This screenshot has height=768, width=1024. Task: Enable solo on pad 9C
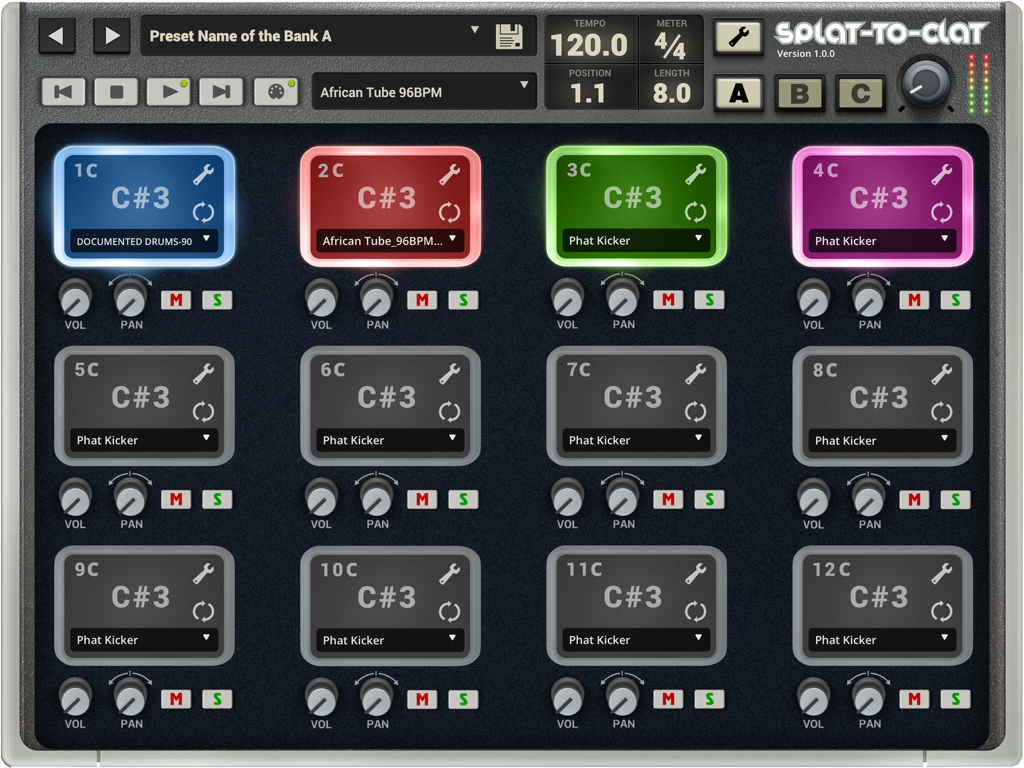click(x=216, y=699)
